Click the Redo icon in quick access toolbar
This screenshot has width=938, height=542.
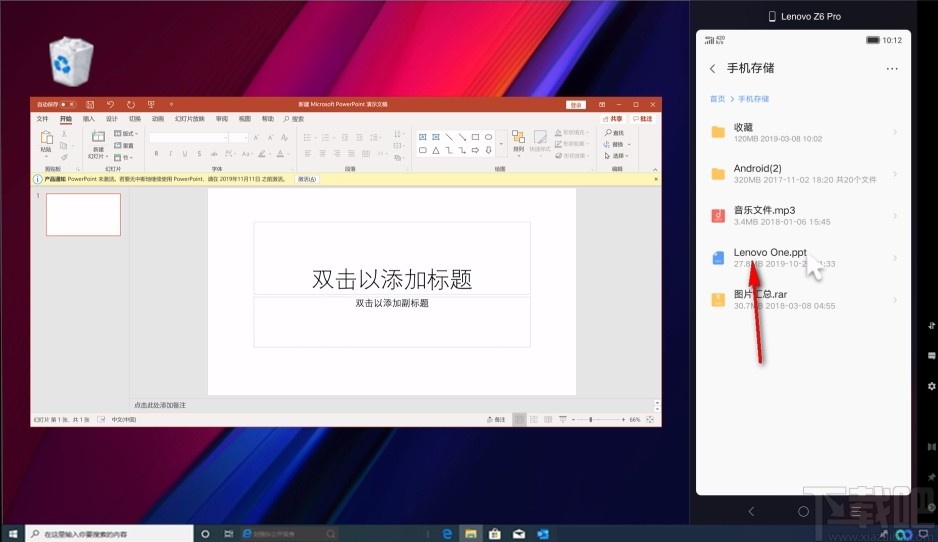pos(130,105)
